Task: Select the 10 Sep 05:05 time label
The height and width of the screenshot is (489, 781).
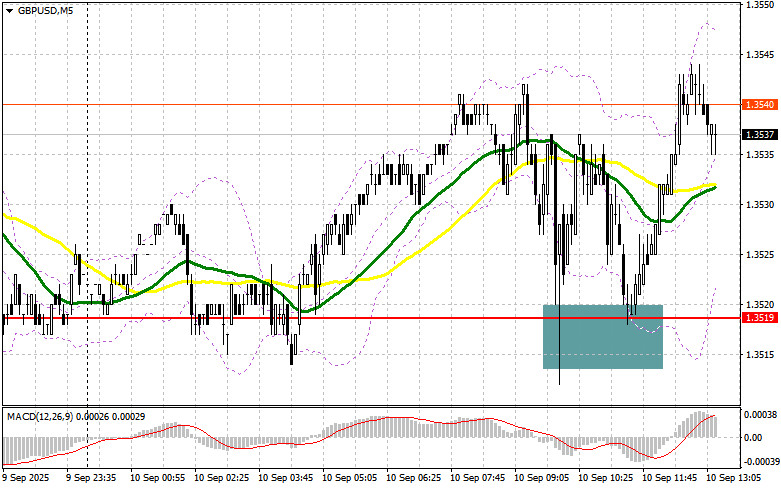Action: click(x=349, y=478)
